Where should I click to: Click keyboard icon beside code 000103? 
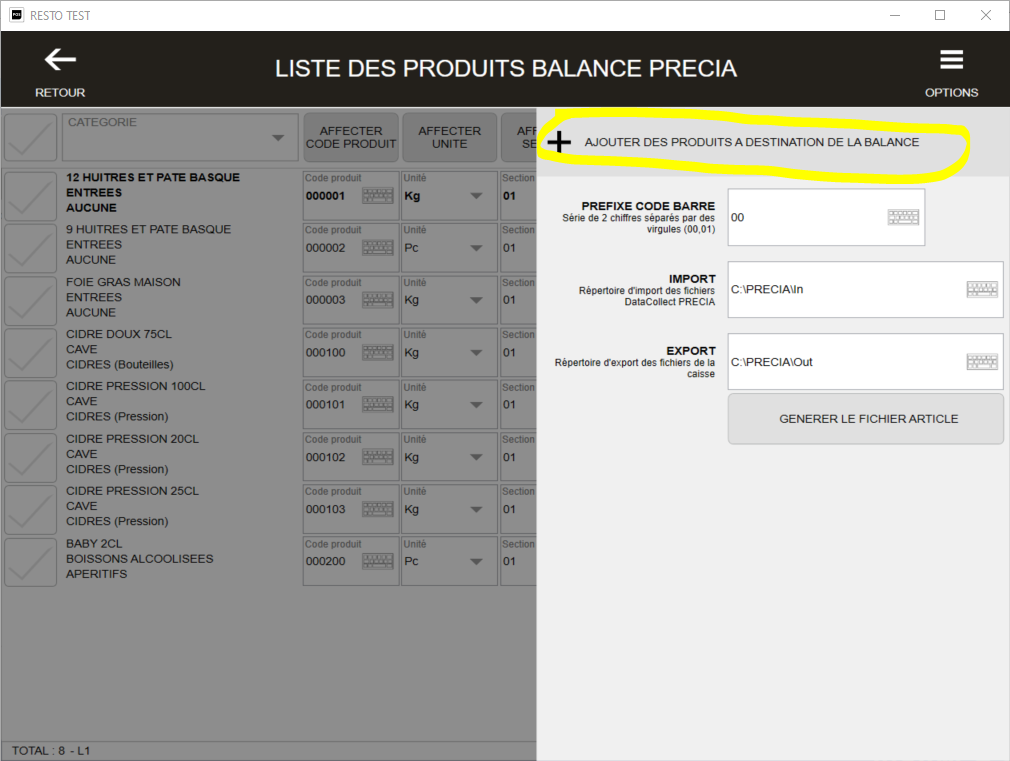(377, 509)
